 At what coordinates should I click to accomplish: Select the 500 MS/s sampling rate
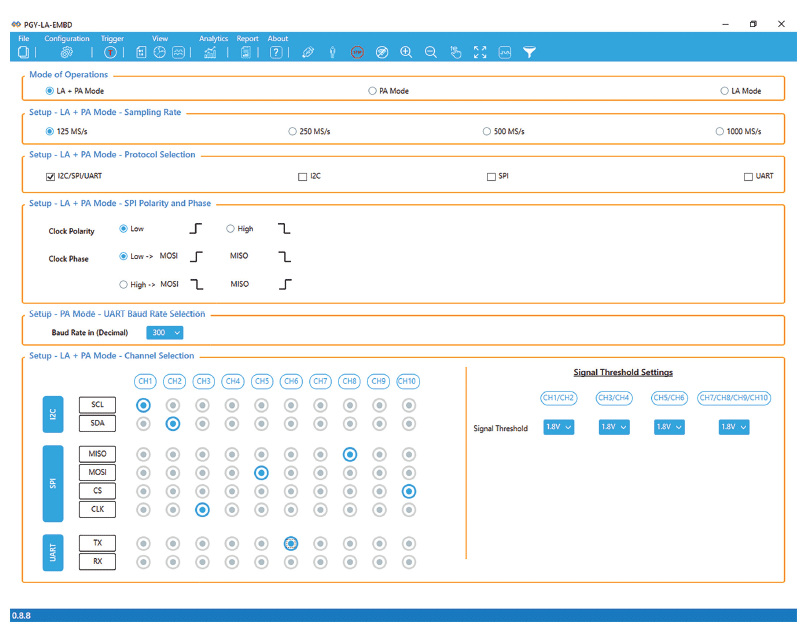click(x=487, y=131)
